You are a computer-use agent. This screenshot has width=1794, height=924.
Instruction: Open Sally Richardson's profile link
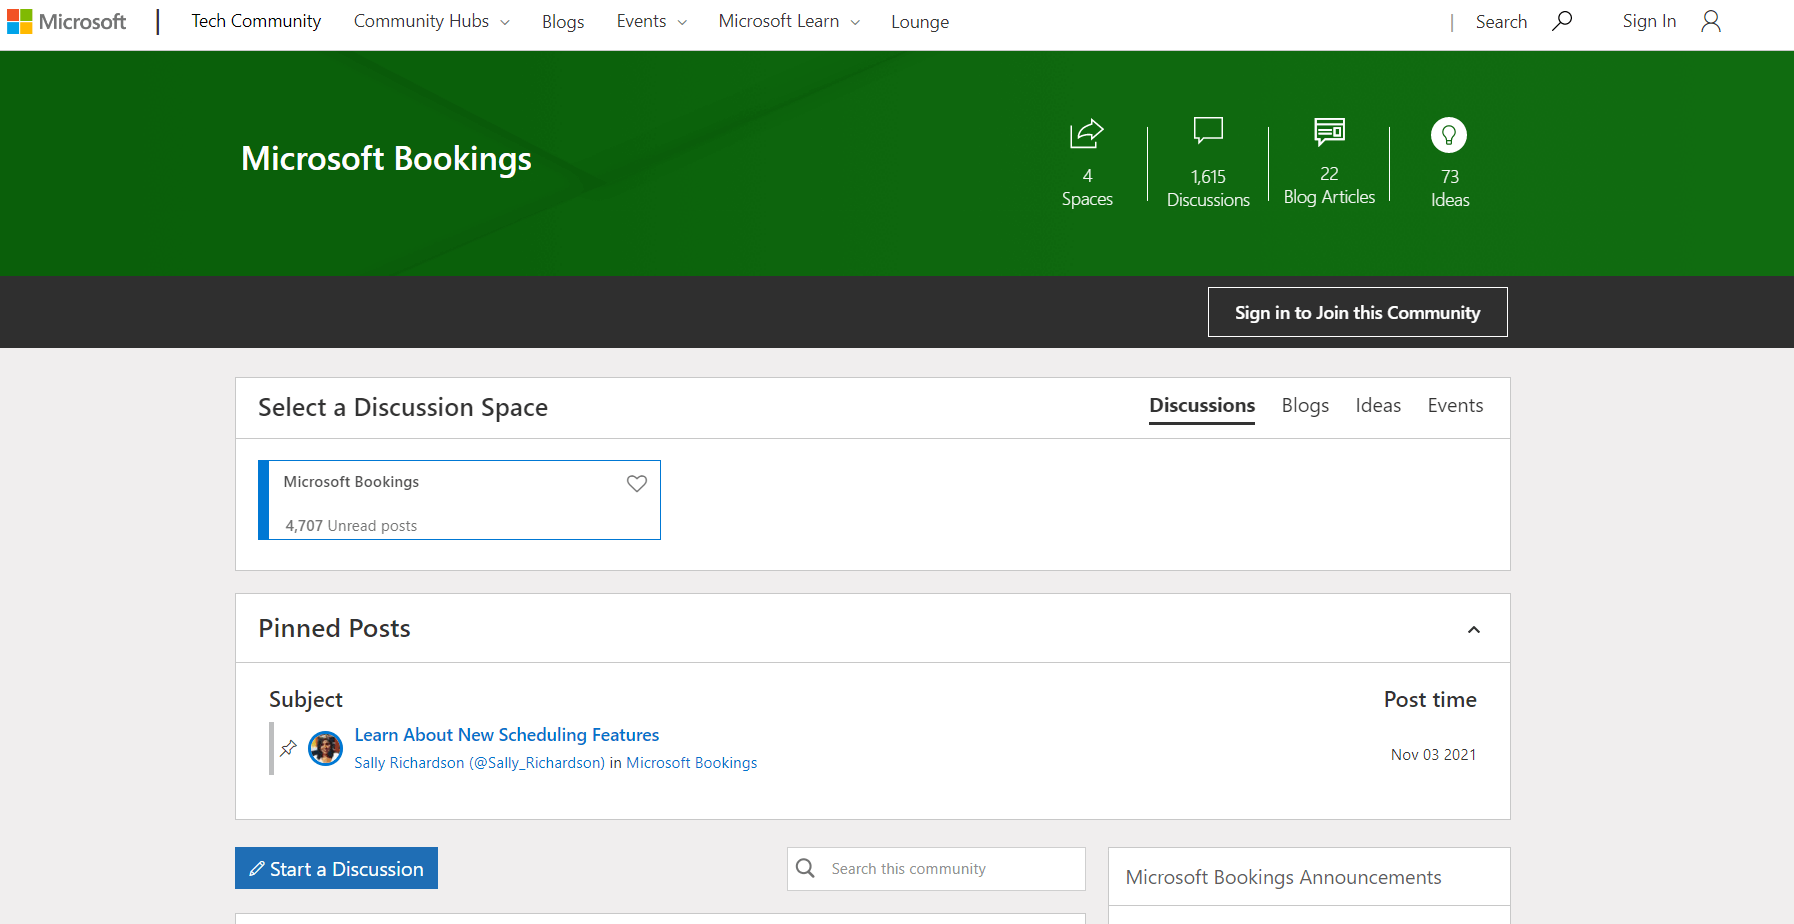tap(479, 763)
